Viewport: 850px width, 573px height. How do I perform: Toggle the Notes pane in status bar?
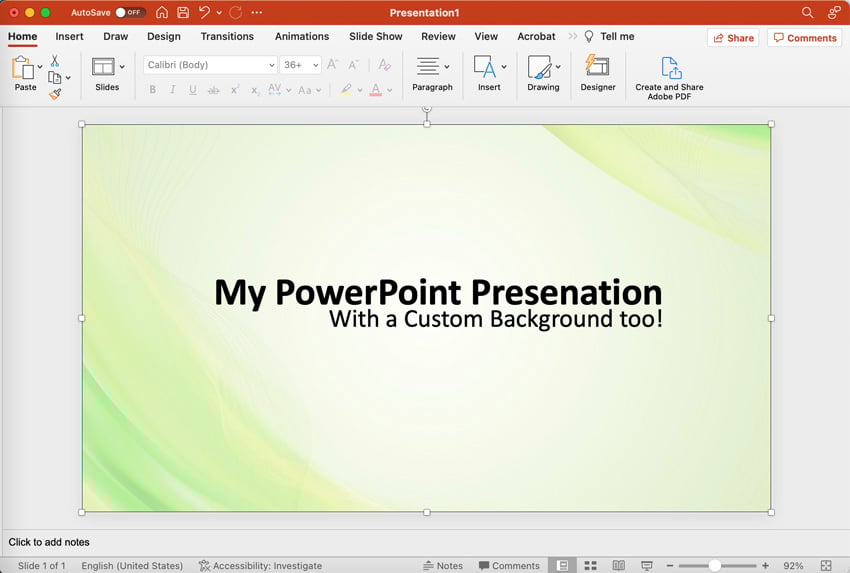point(443,566)
